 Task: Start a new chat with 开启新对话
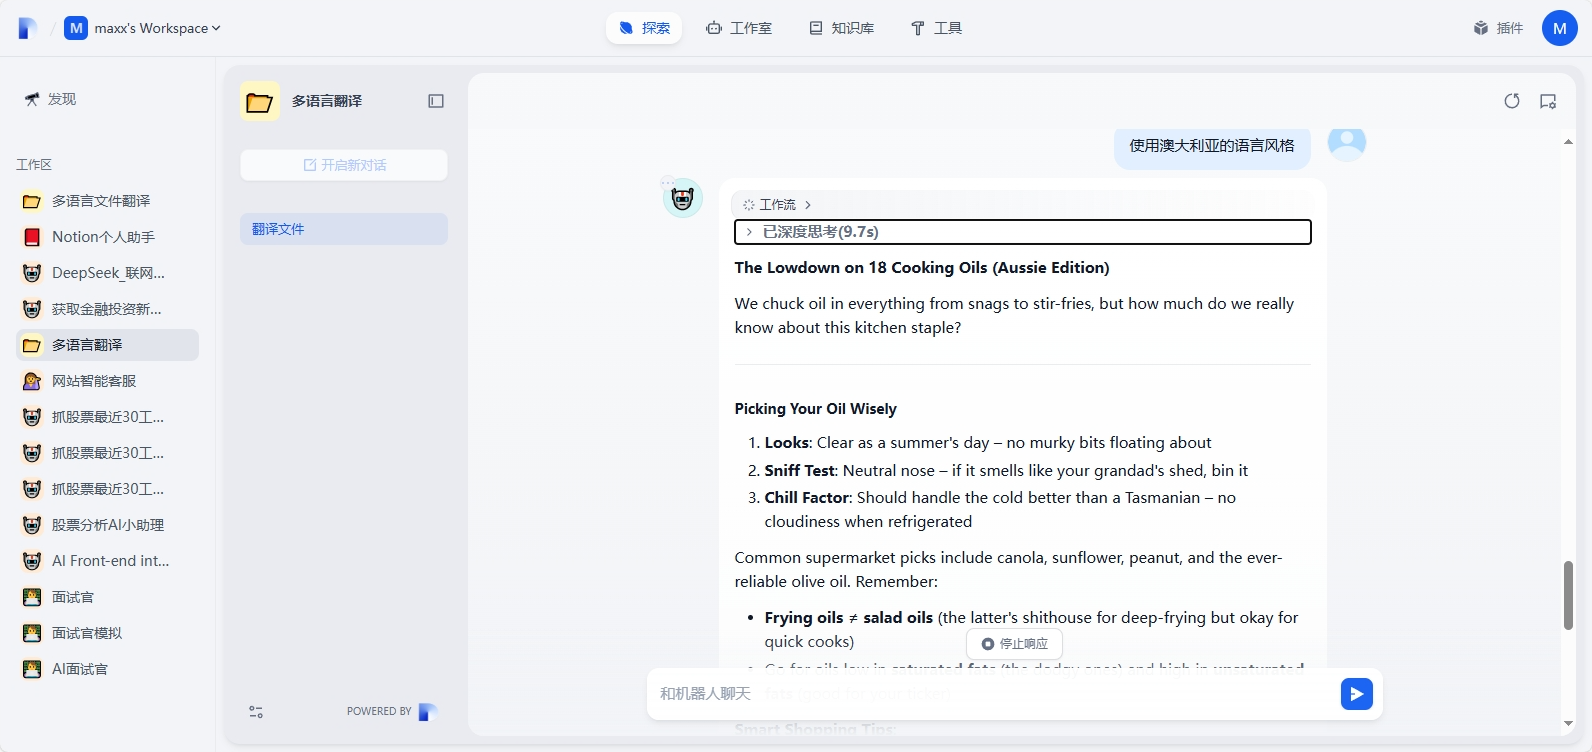click(x=344, y=165)
